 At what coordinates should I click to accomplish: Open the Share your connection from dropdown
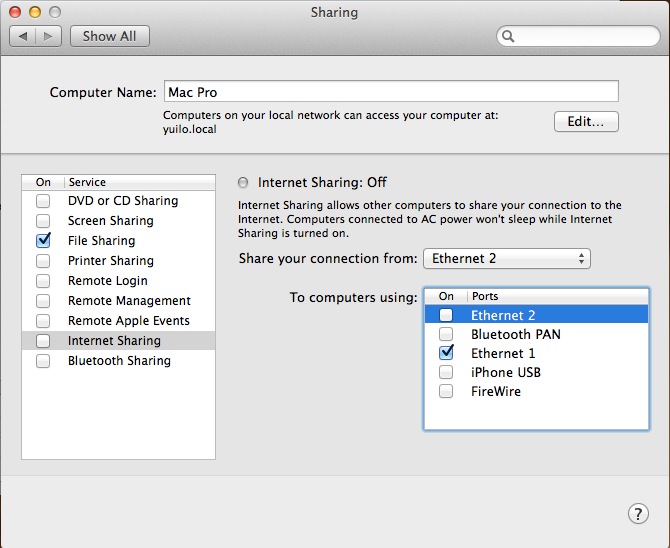[507, 259]
